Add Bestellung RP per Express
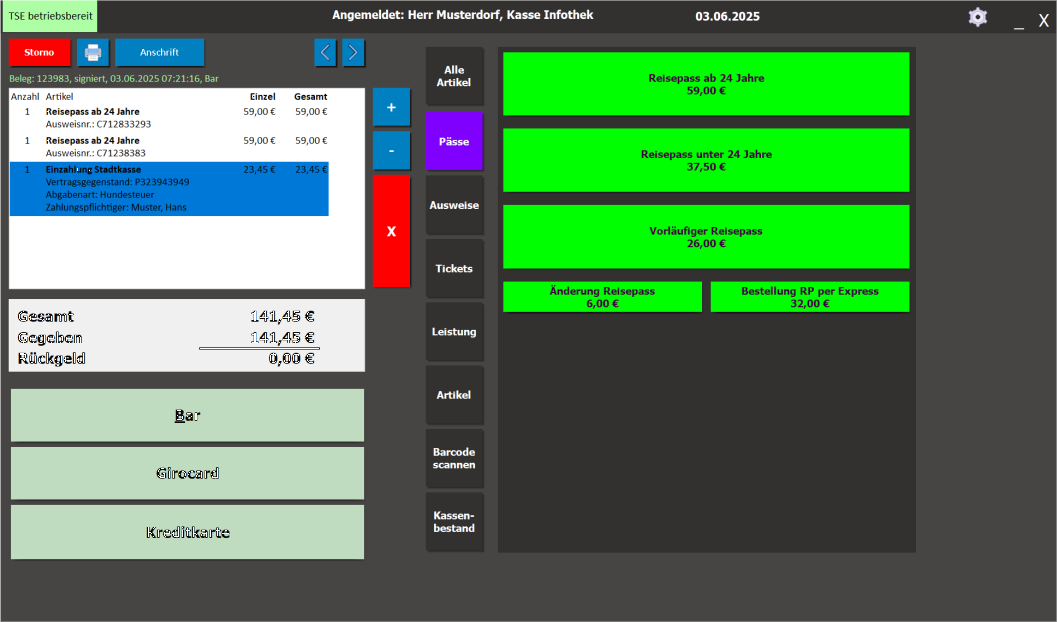 tap(809, 297)
